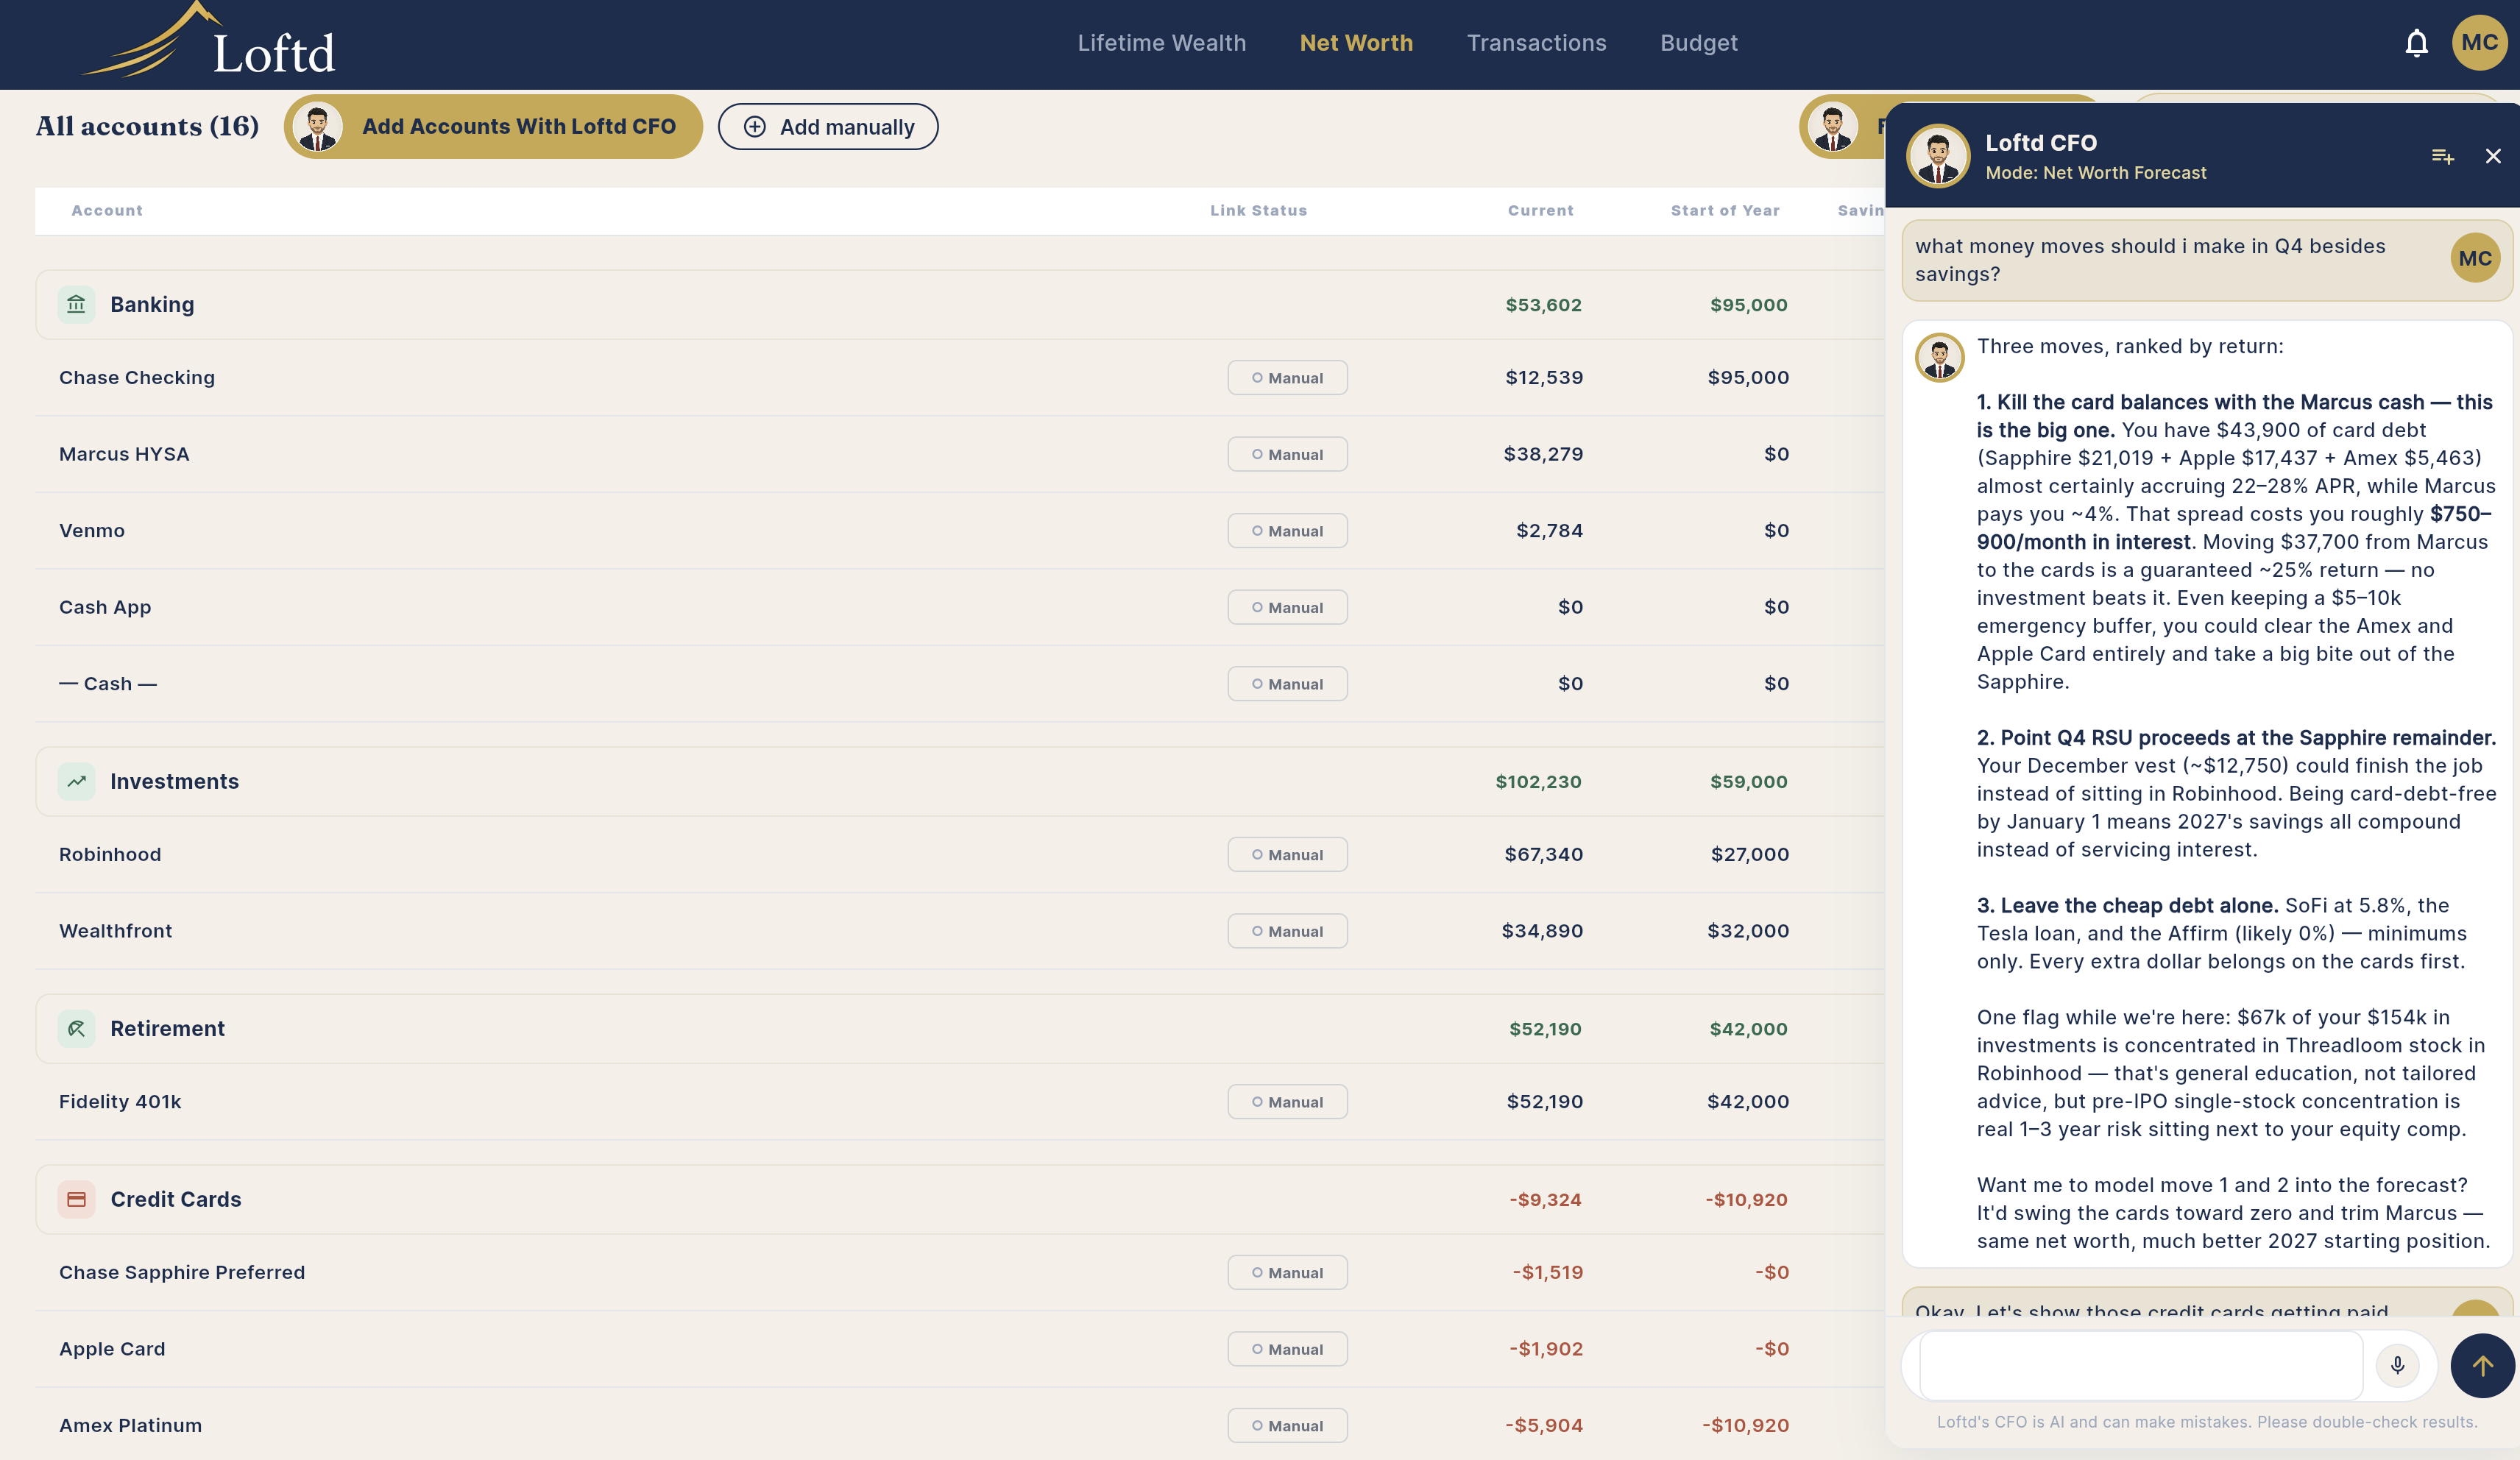Open the Wealthfront account row
Image resolution: width=2520 pixels, height=1460 pixels.
tap(960, 931)
